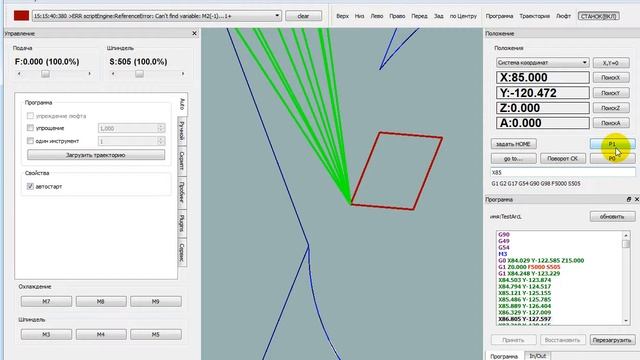Turn on coolant with M7 button

point(46,301)
